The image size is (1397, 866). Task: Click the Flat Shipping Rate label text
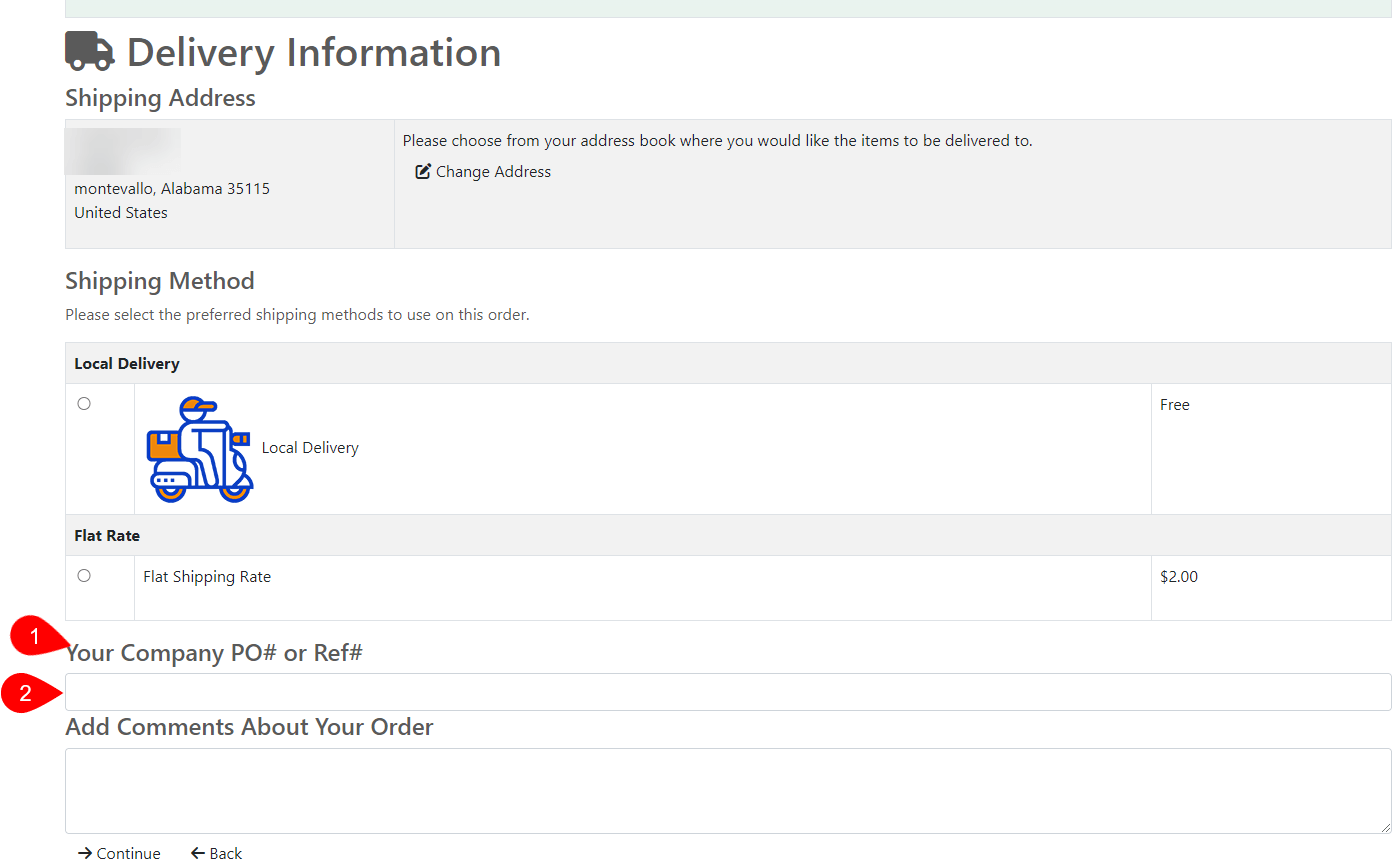click(207, 577)
